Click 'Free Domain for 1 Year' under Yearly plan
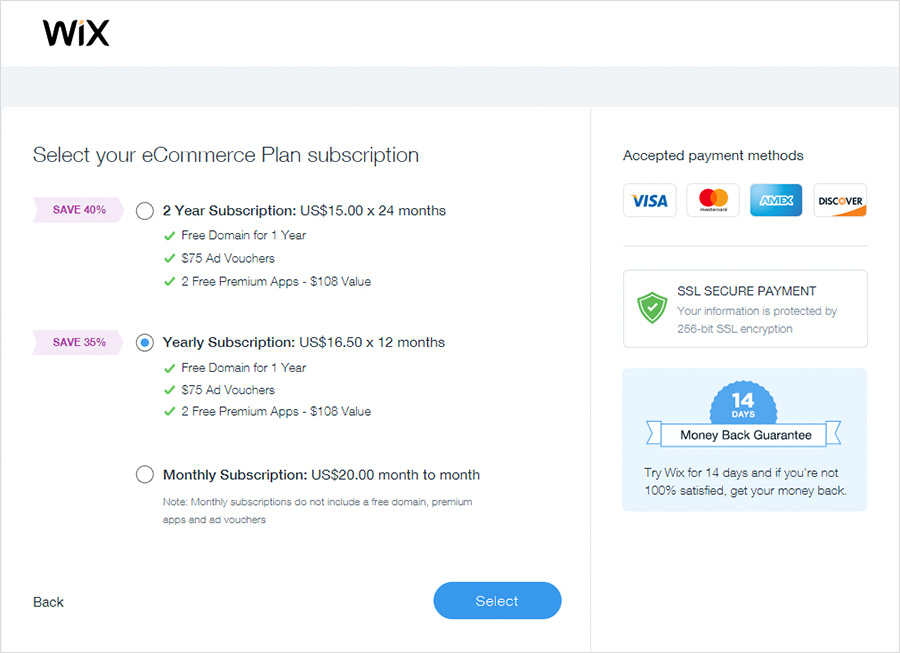Screen dimensions: 900x653 (243, 368)
